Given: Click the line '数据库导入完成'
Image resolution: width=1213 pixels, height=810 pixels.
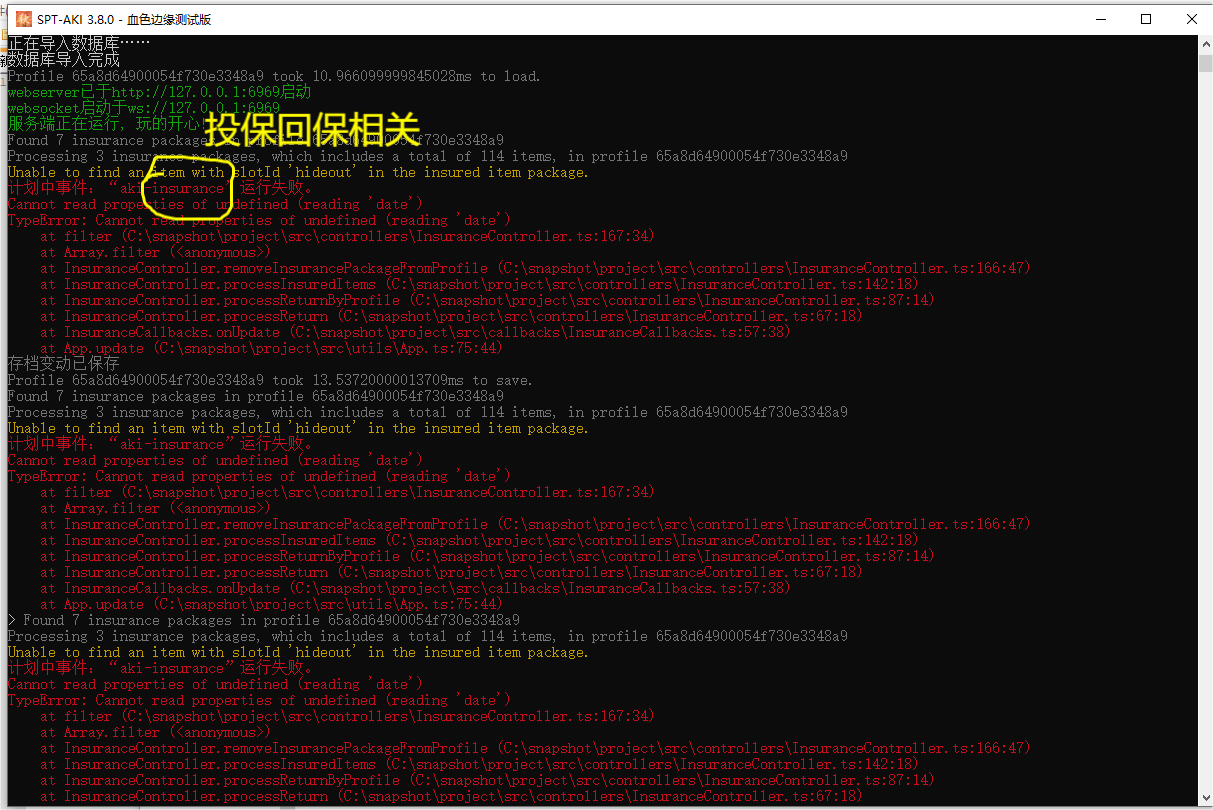Looking at the screenshot, I should click(64, 60).
